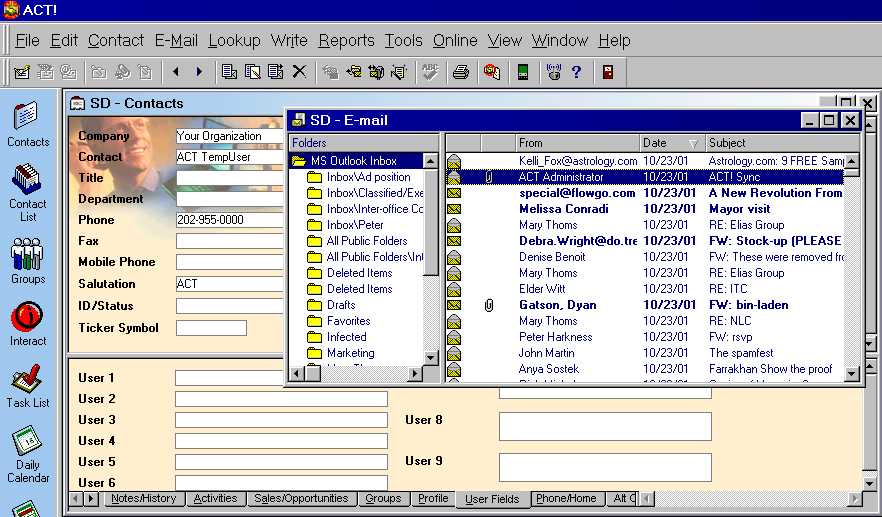882x517 pixels.
Task: Select the Inbox\Peter folder
Action: pos(355,225)
